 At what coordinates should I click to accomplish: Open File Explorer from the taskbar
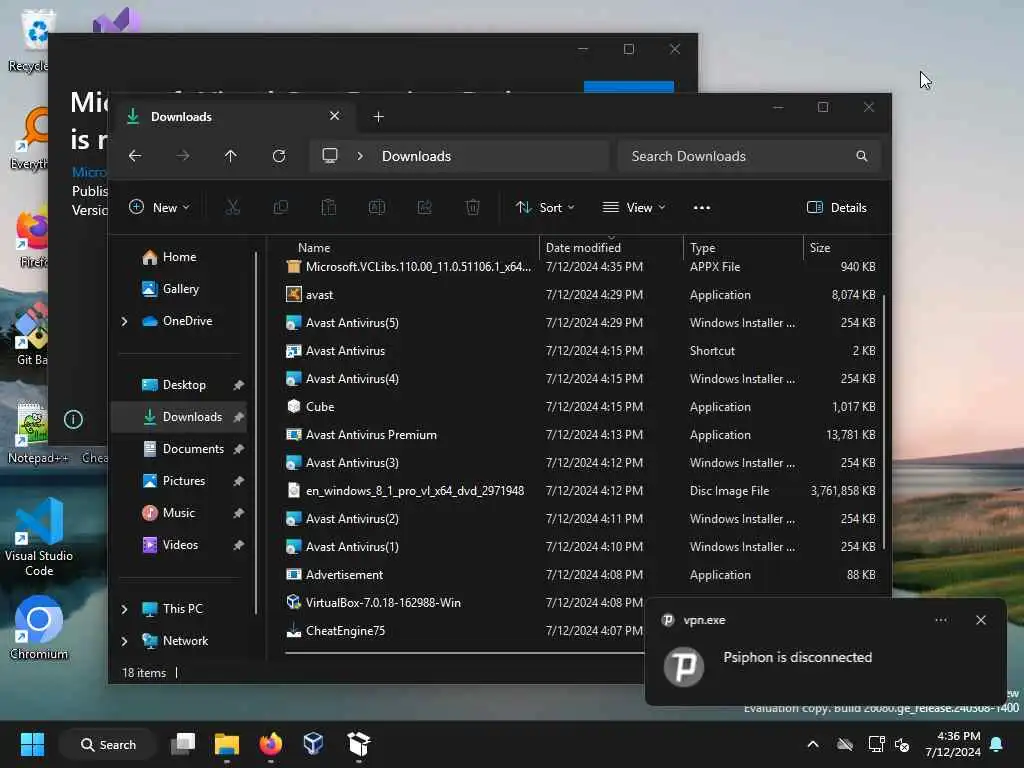pyautogui.click(x=227, y=744)
